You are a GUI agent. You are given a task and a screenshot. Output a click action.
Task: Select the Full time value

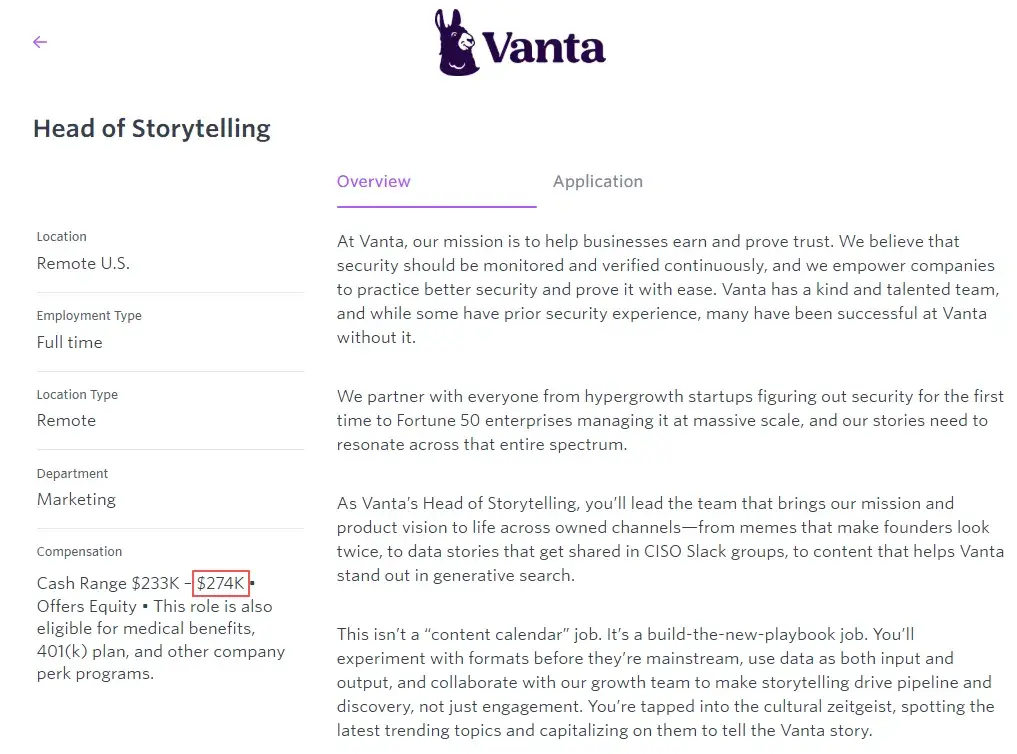point(69,342)
